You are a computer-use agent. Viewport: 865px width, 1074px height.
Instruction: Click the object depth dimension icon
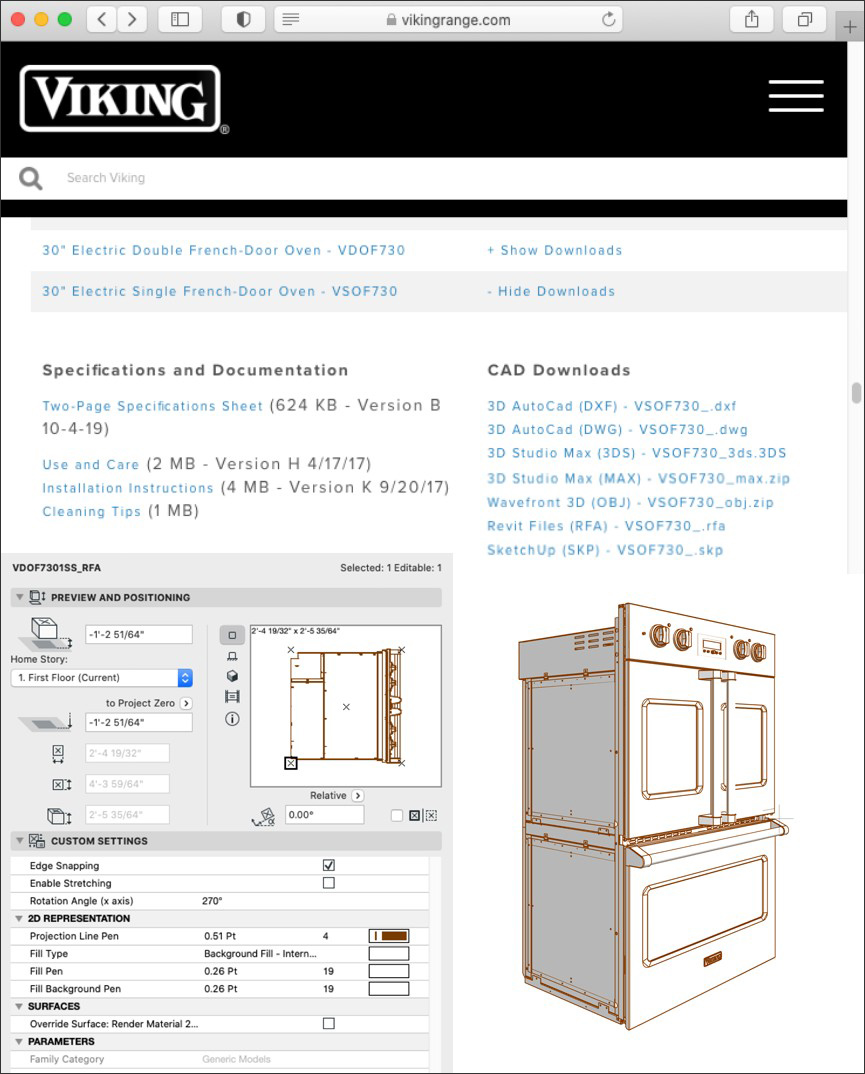click(62, 784)
